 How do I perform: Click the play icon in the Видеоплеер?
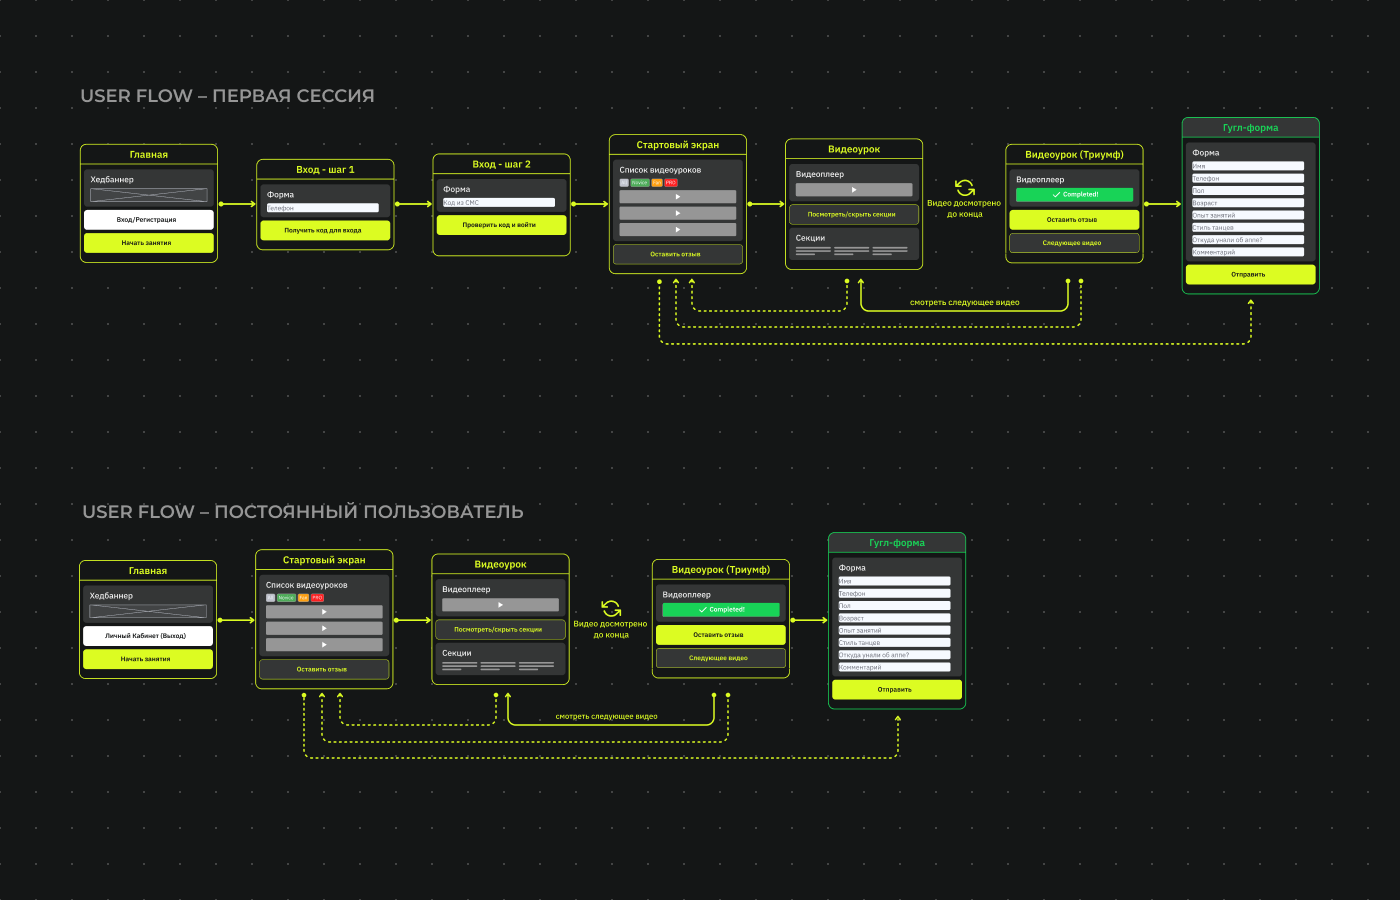point(854,190)
